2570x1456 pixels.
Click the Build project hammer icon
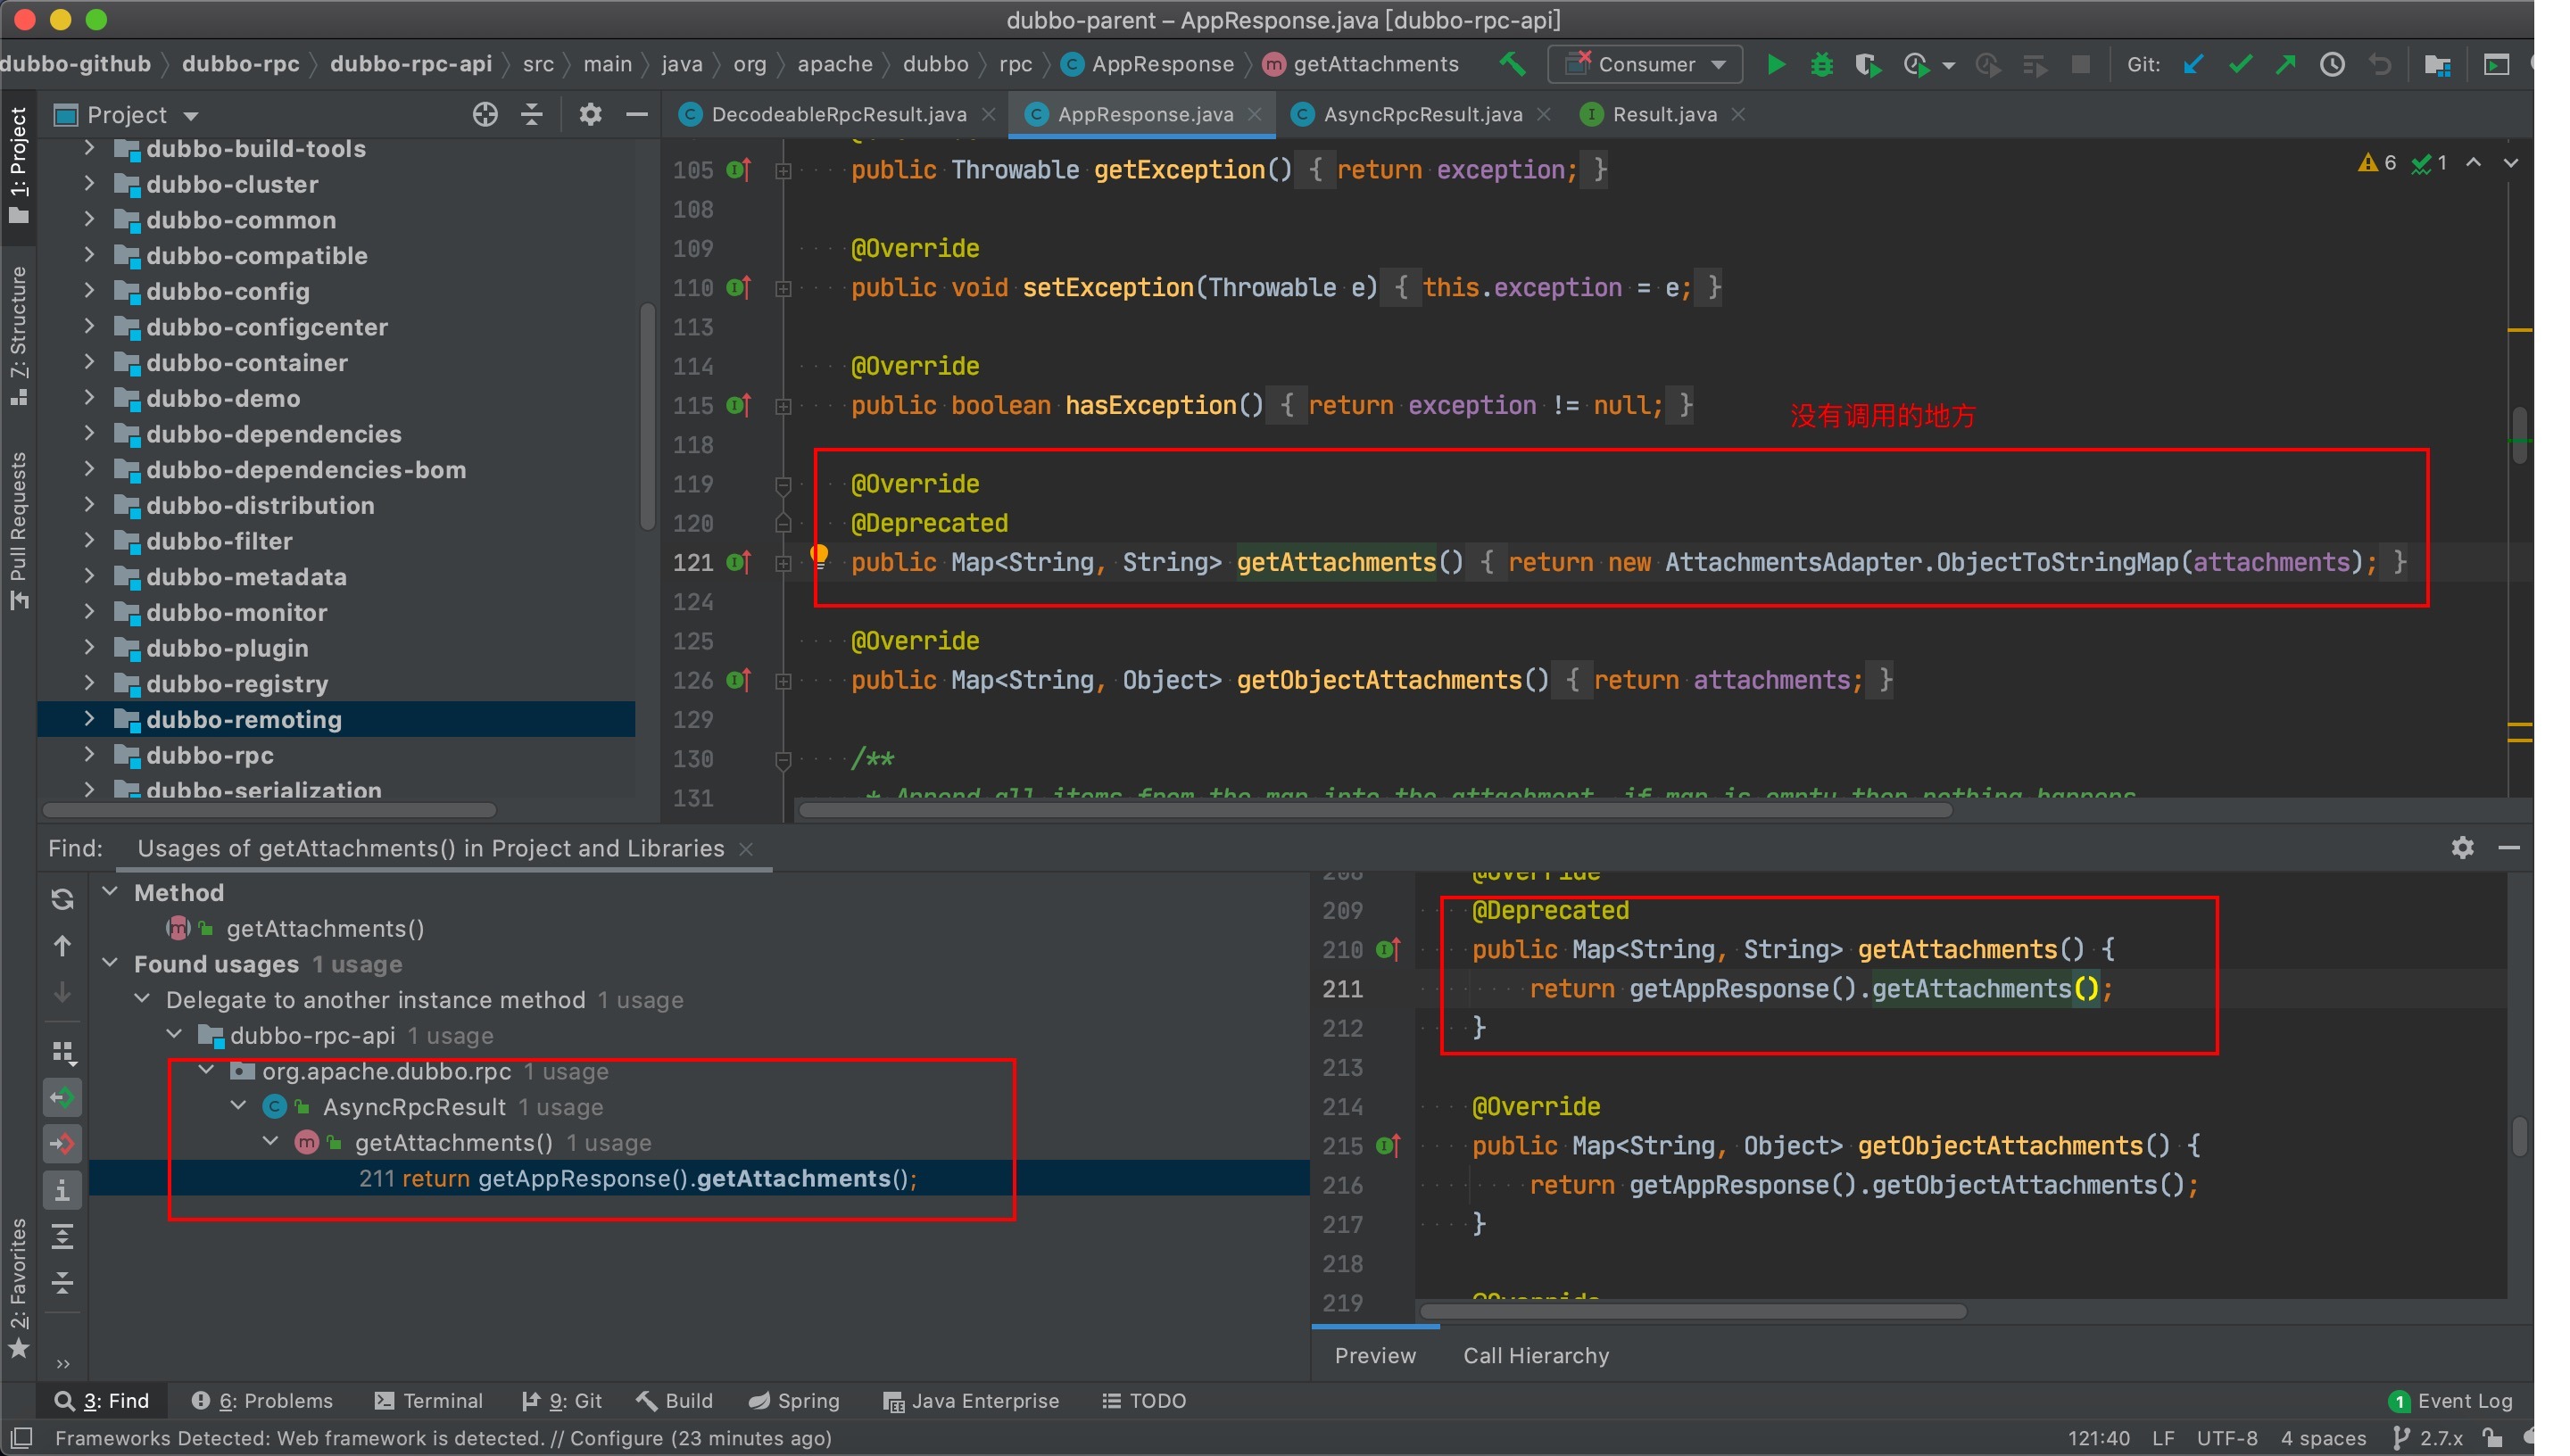point(1512,65)
